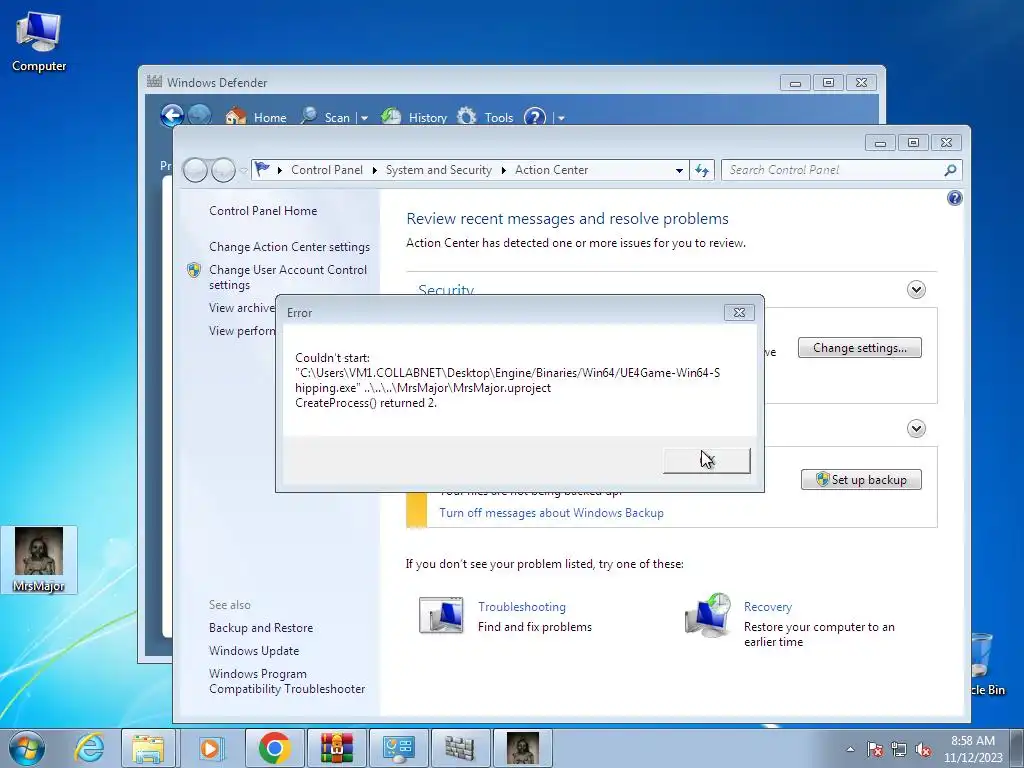This screenshot has width=1024, height=768.
Task: Open Windows Update link
Action: (253, 650)
